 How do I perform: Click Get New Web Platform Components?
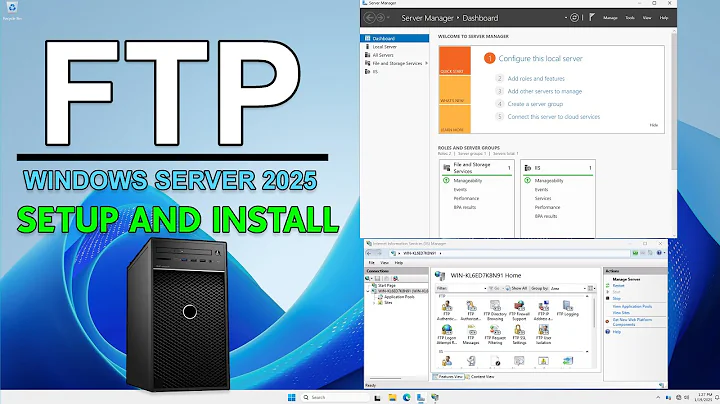[x=632, y=322]
